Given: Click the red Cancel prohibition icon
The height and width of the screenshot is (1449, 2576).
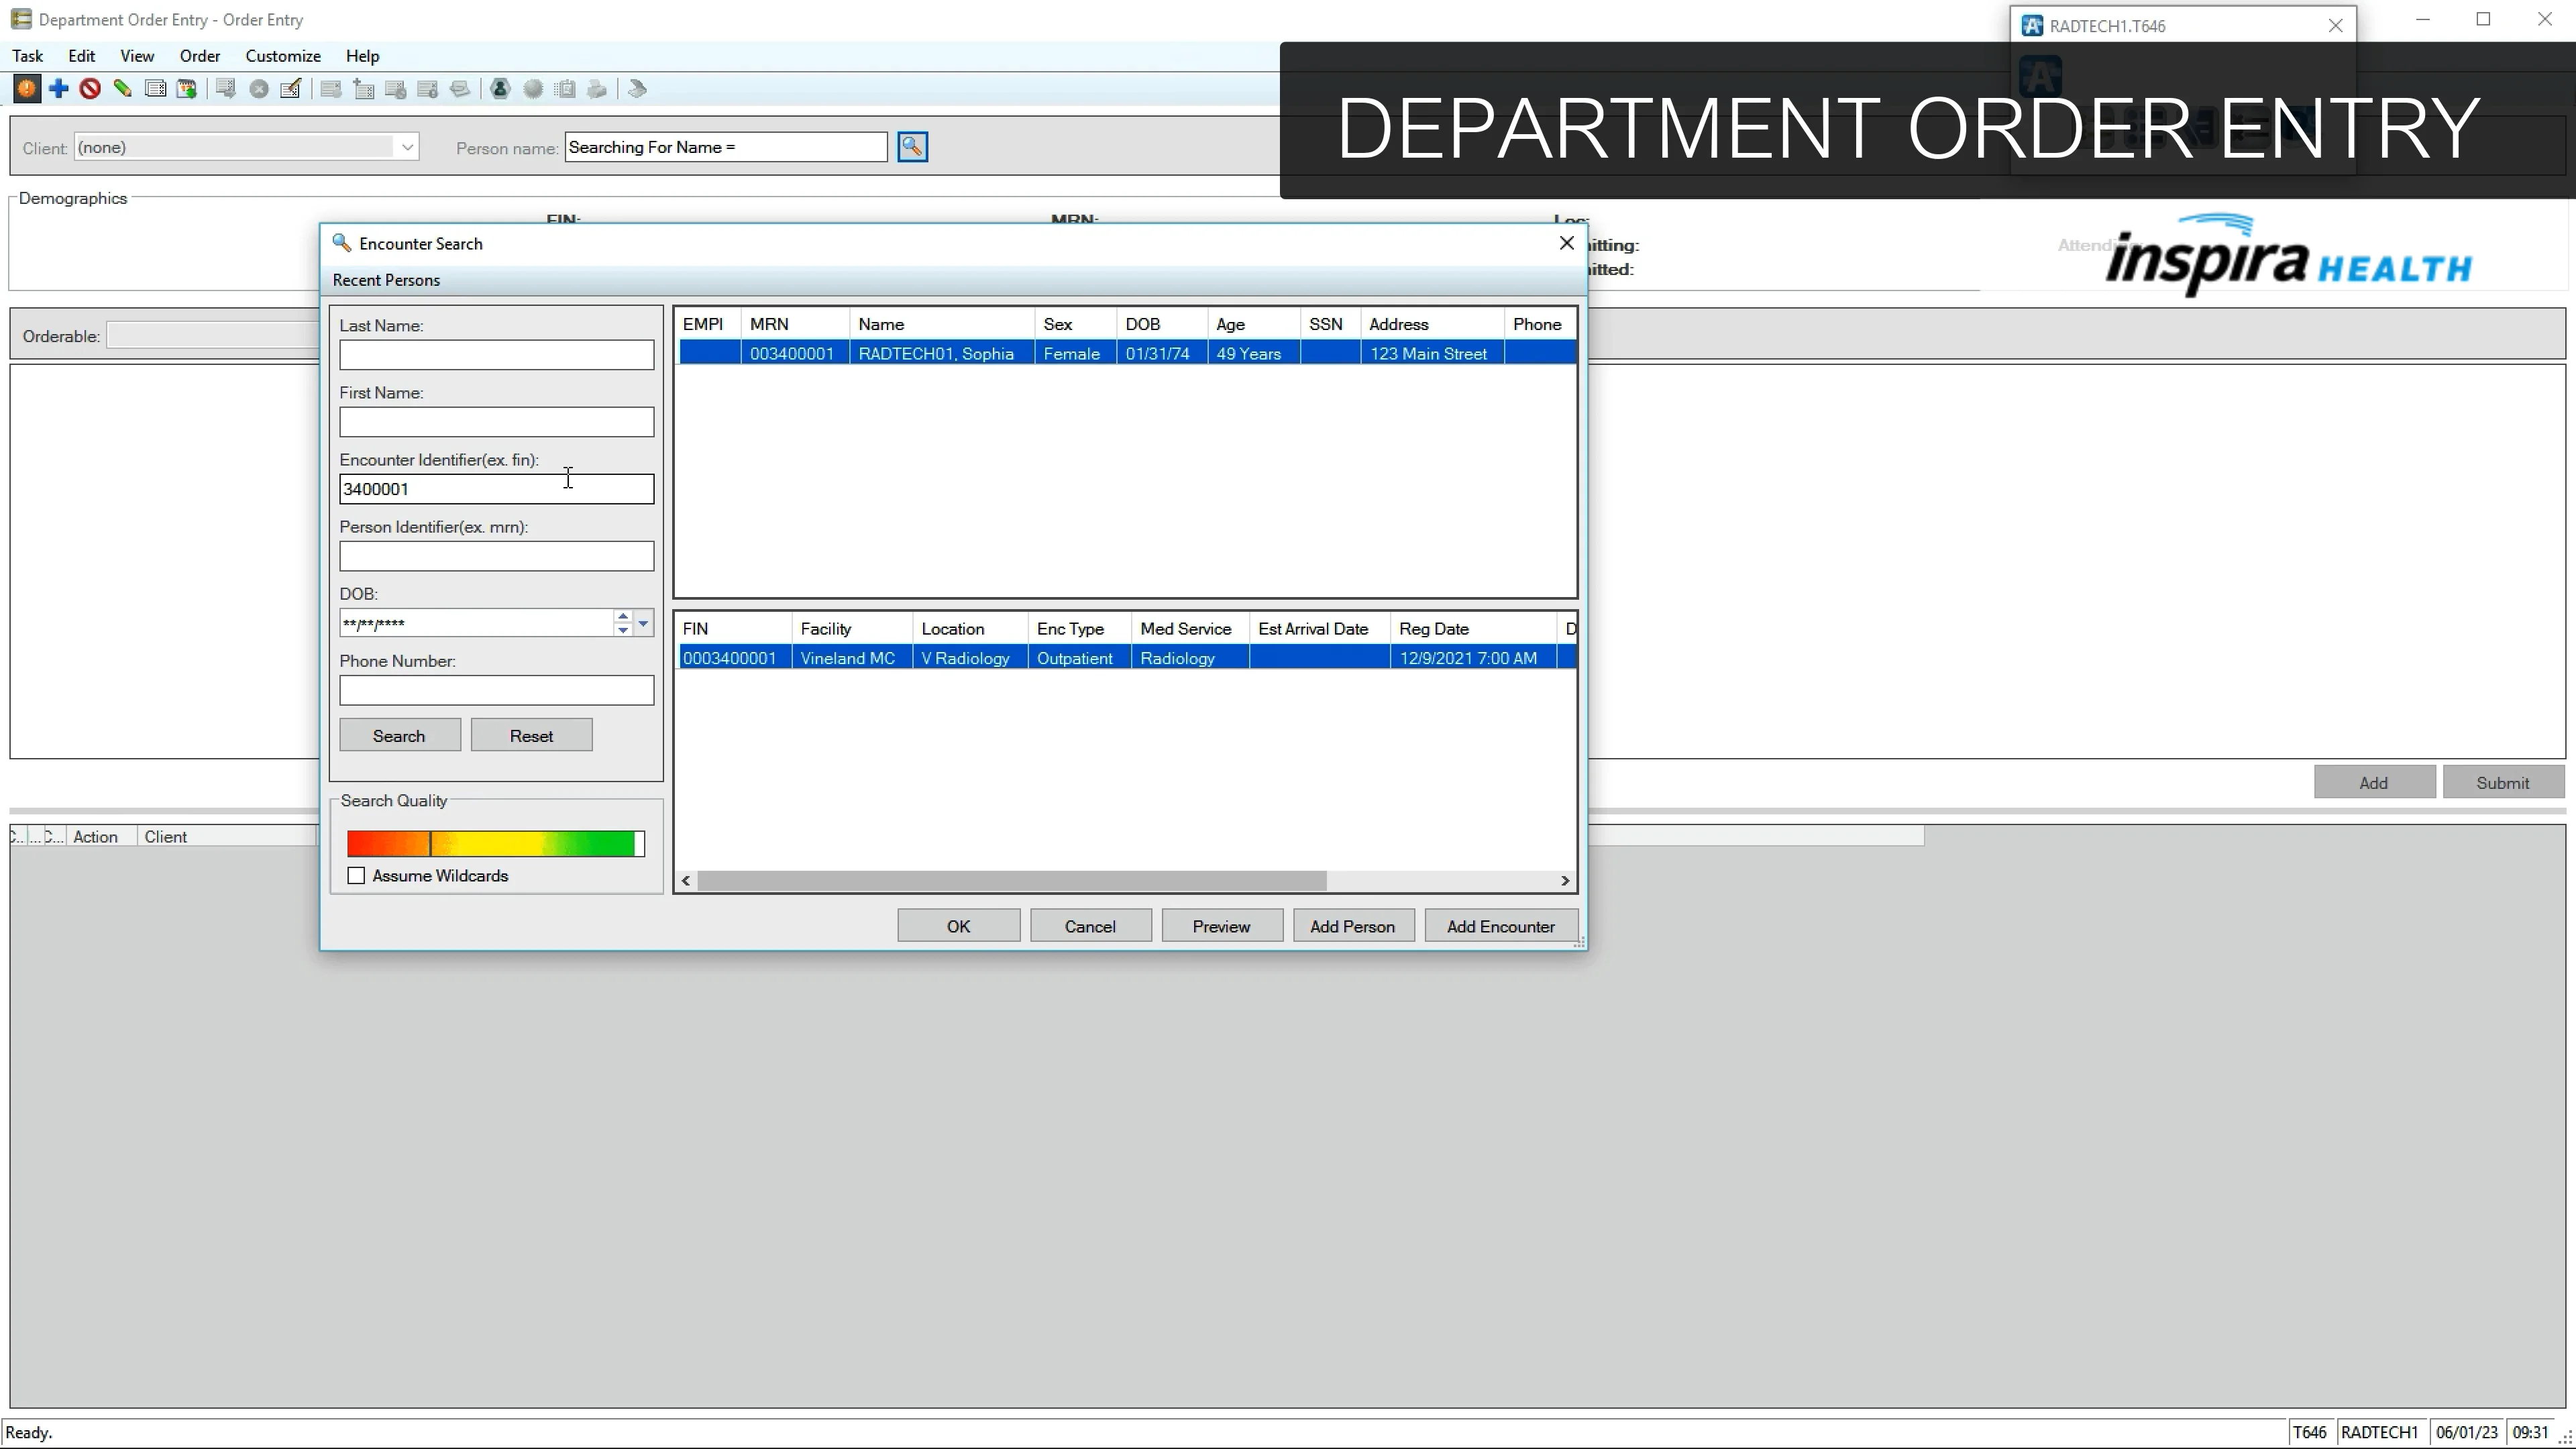Looking at the screenshot, I should 90,89.
